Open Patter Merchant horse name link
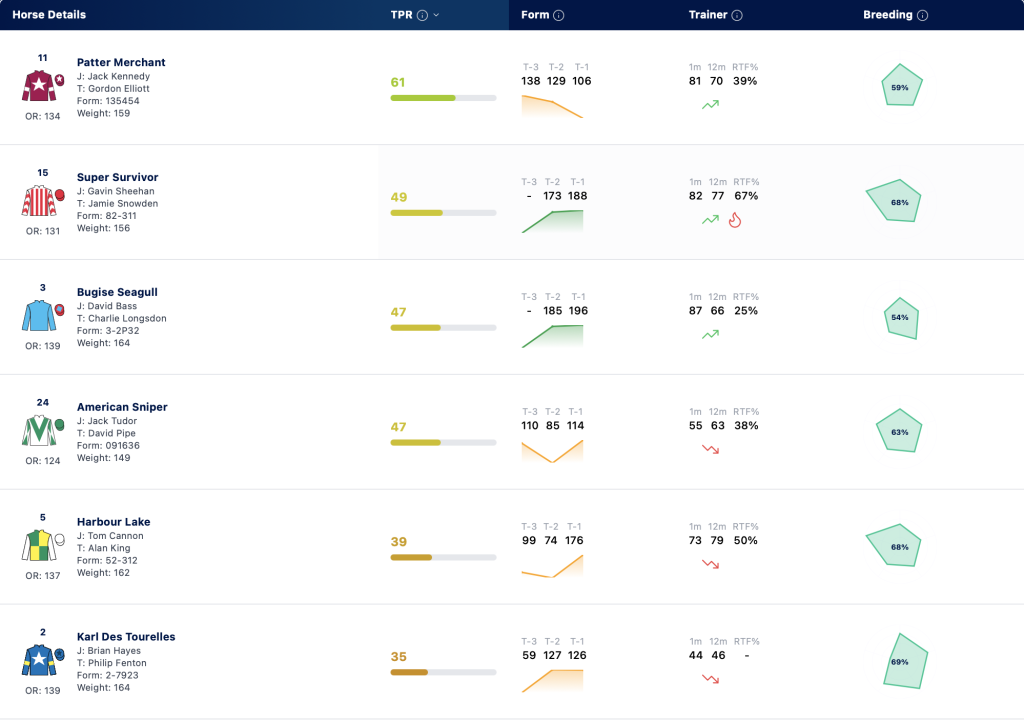This screenshot has height=720, width=1024. 121,62
